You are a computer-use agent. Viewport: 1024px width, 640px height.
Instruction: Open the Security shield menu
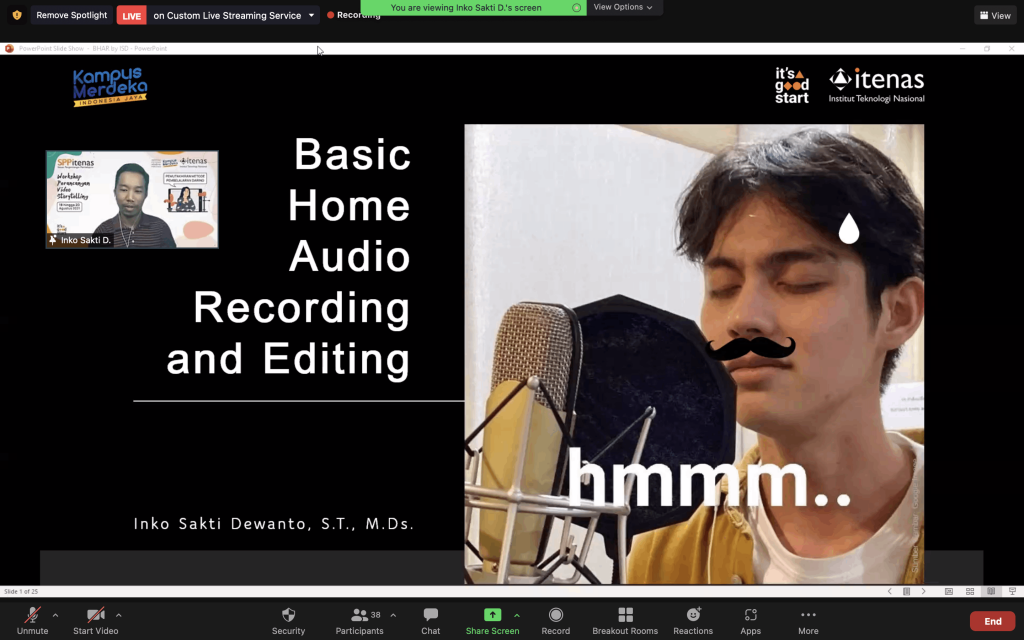[x=288, y=619]
